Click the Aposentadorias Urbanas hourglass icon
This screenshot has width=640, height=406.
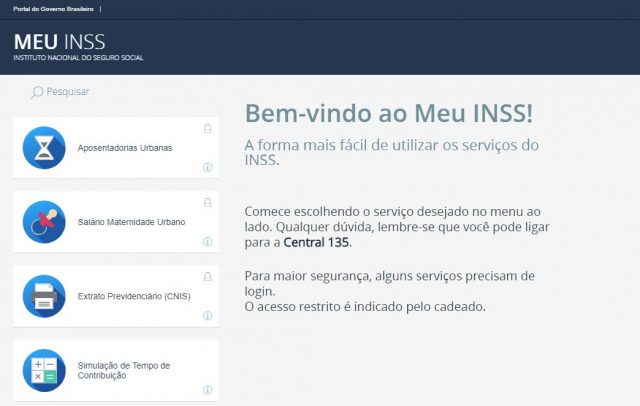pos(44,148)
